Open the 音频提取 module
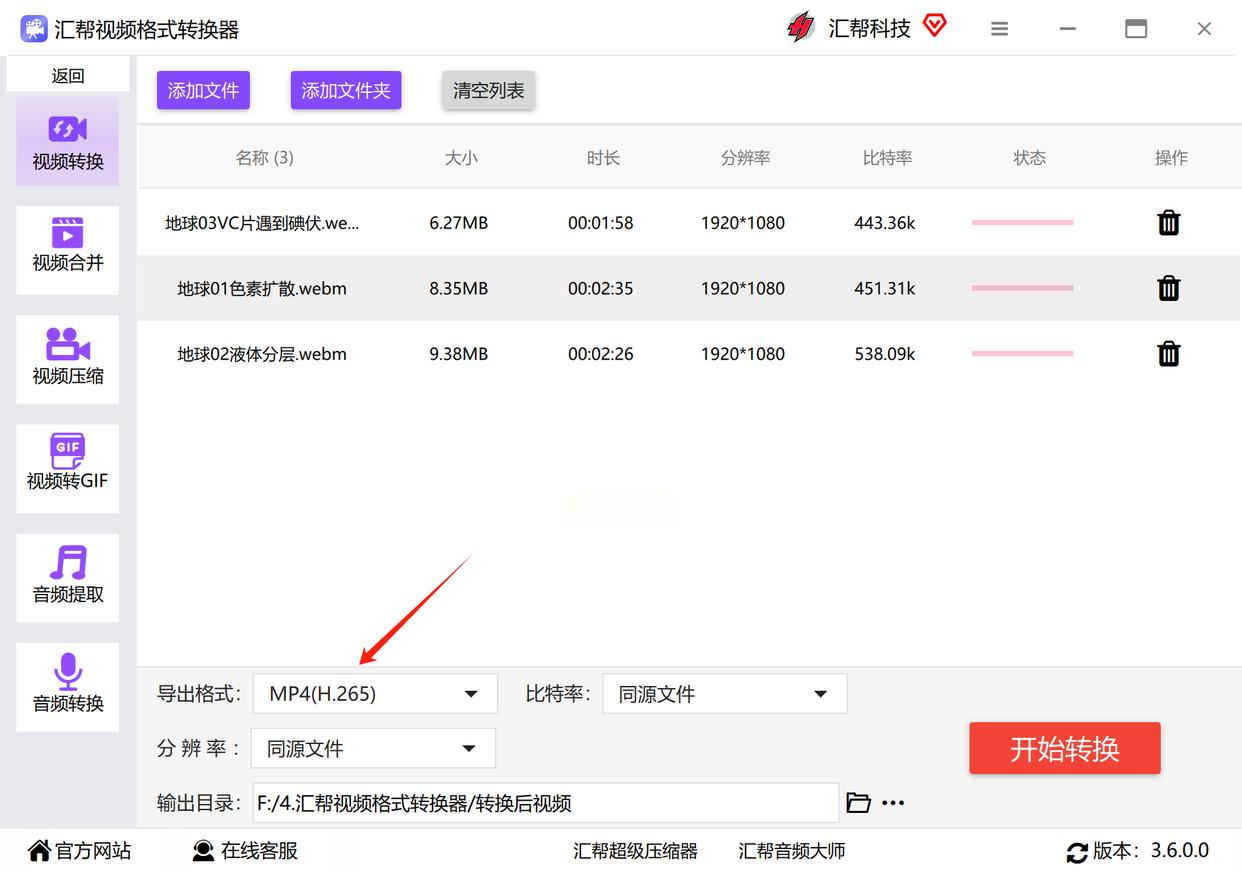1242x873 pixels. (67, 577)
